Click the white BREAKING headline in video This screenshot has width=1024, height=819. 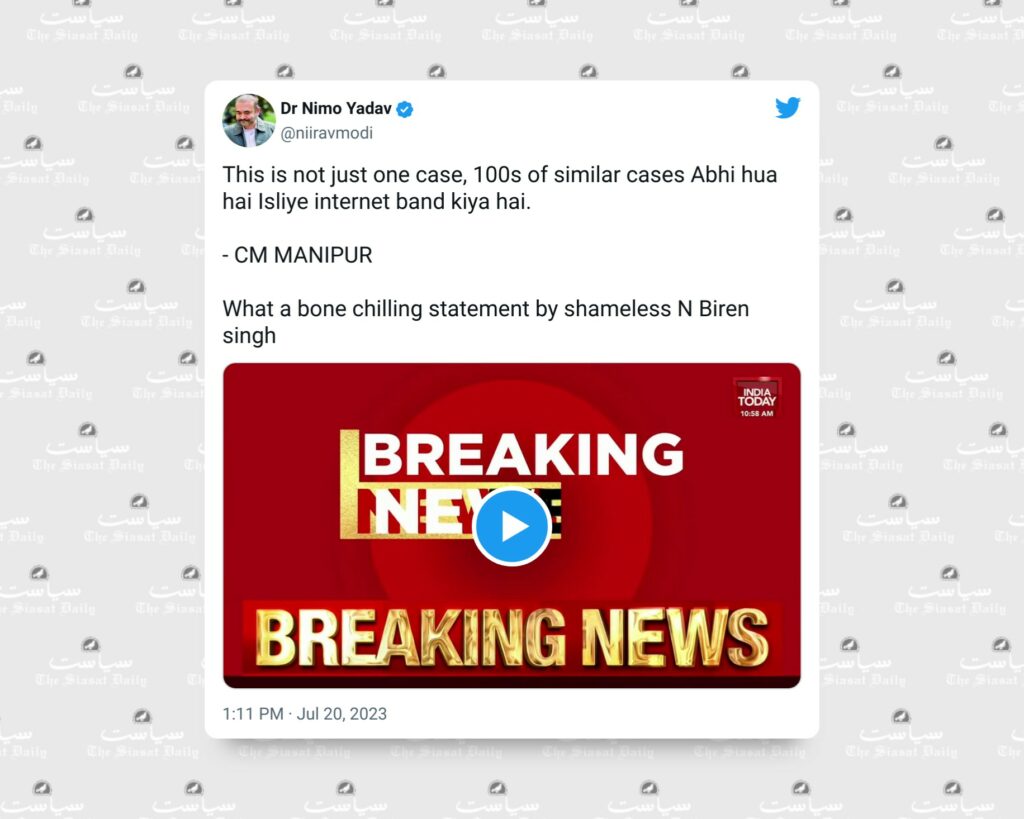(522, 453)
